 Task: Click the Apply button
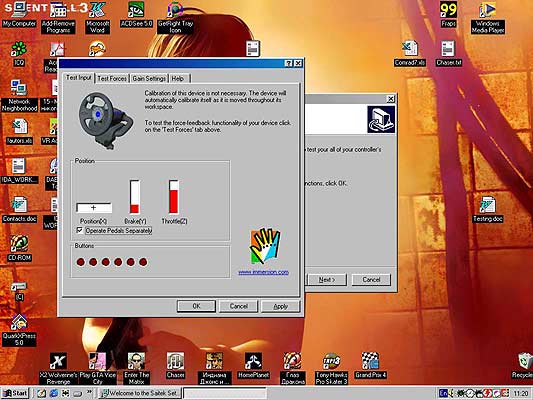click(x=280, y=306)
